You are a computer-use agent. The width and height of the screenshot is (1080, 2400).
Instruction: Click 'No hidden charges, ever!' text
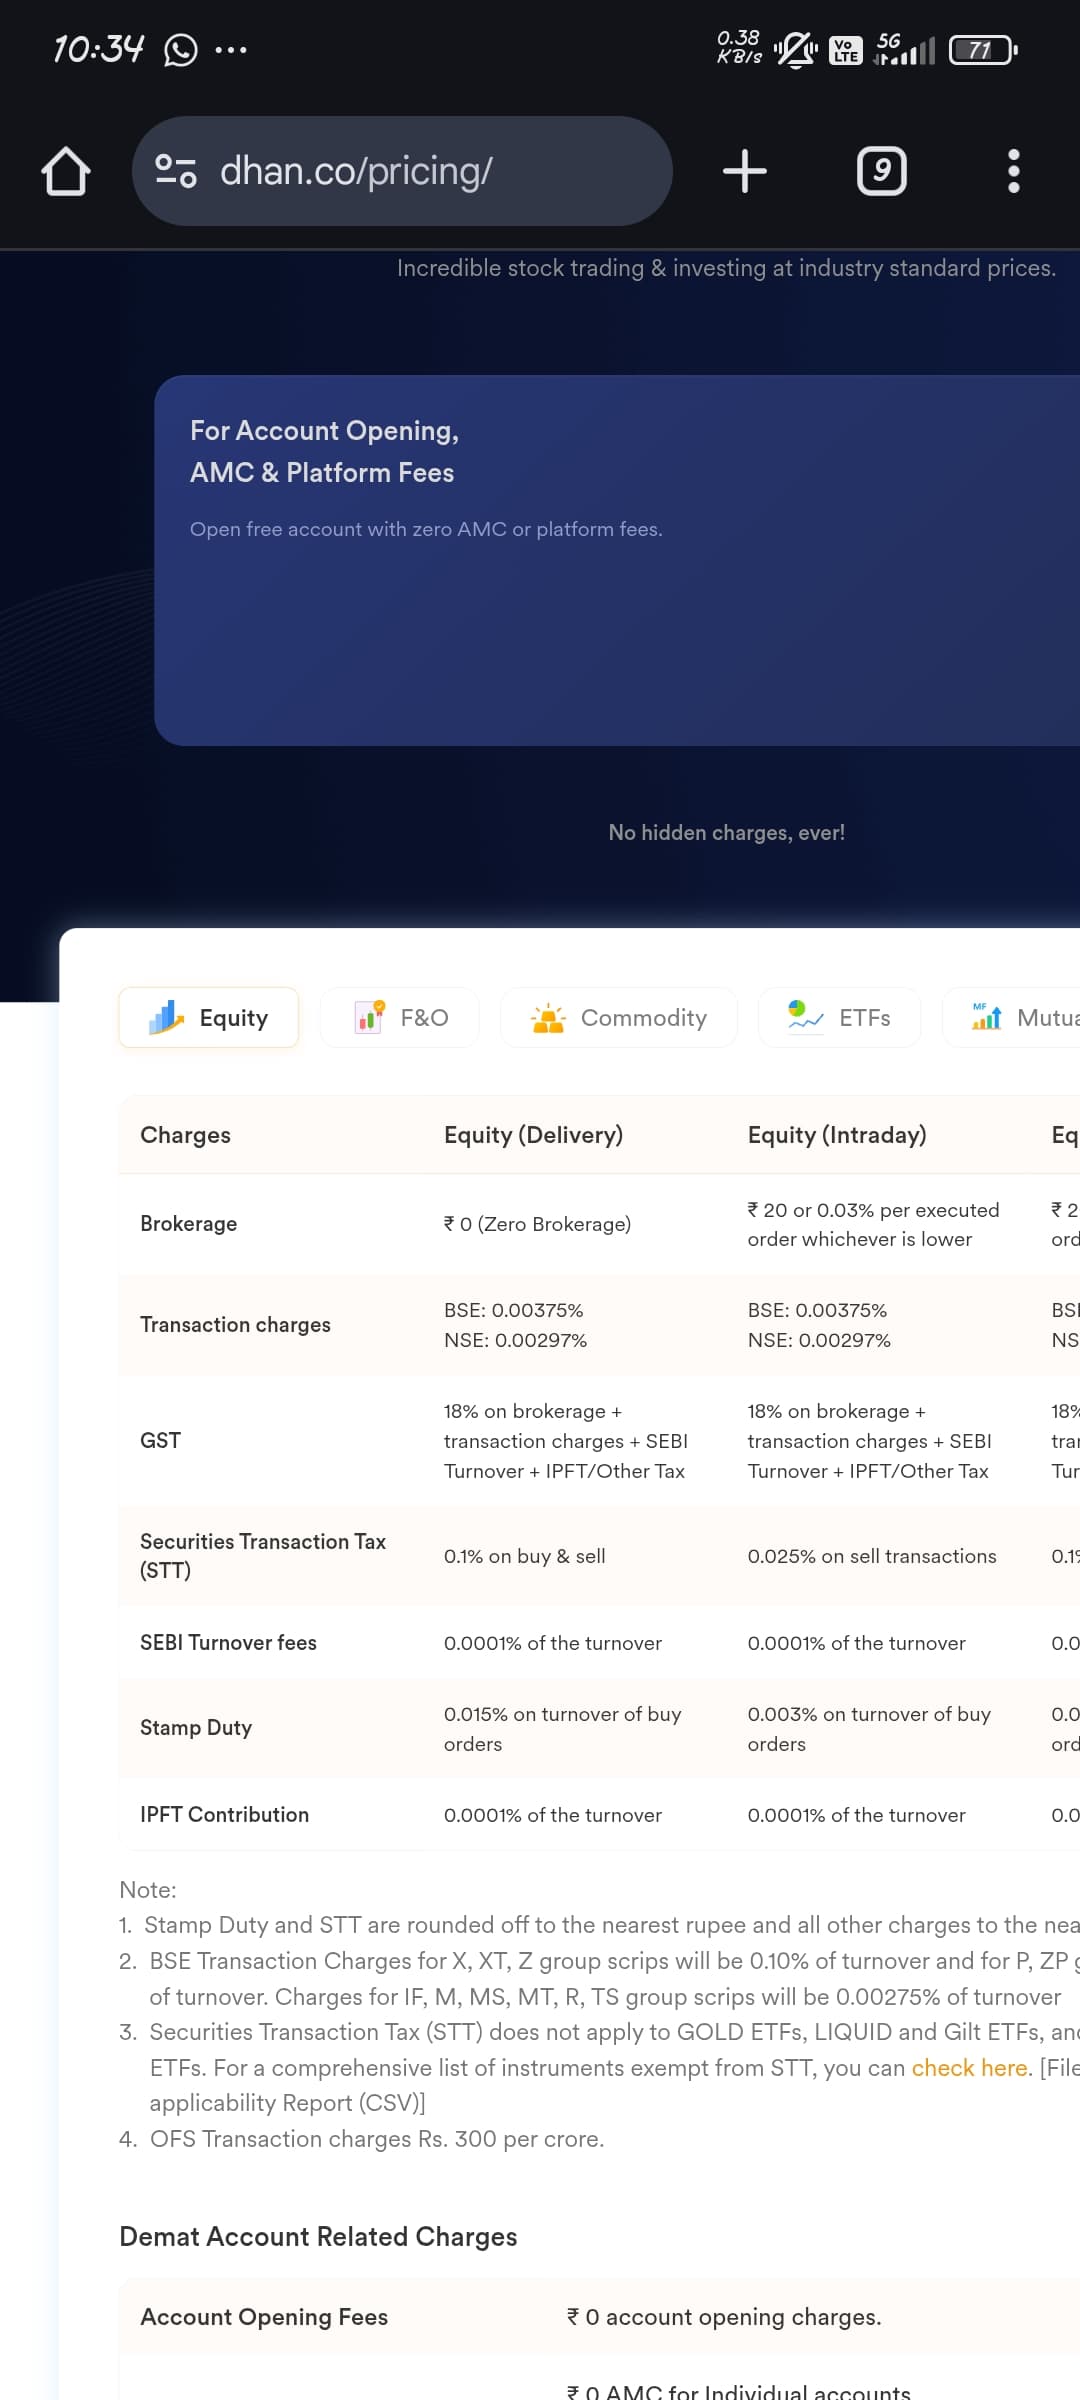click(x=727, y=833)
